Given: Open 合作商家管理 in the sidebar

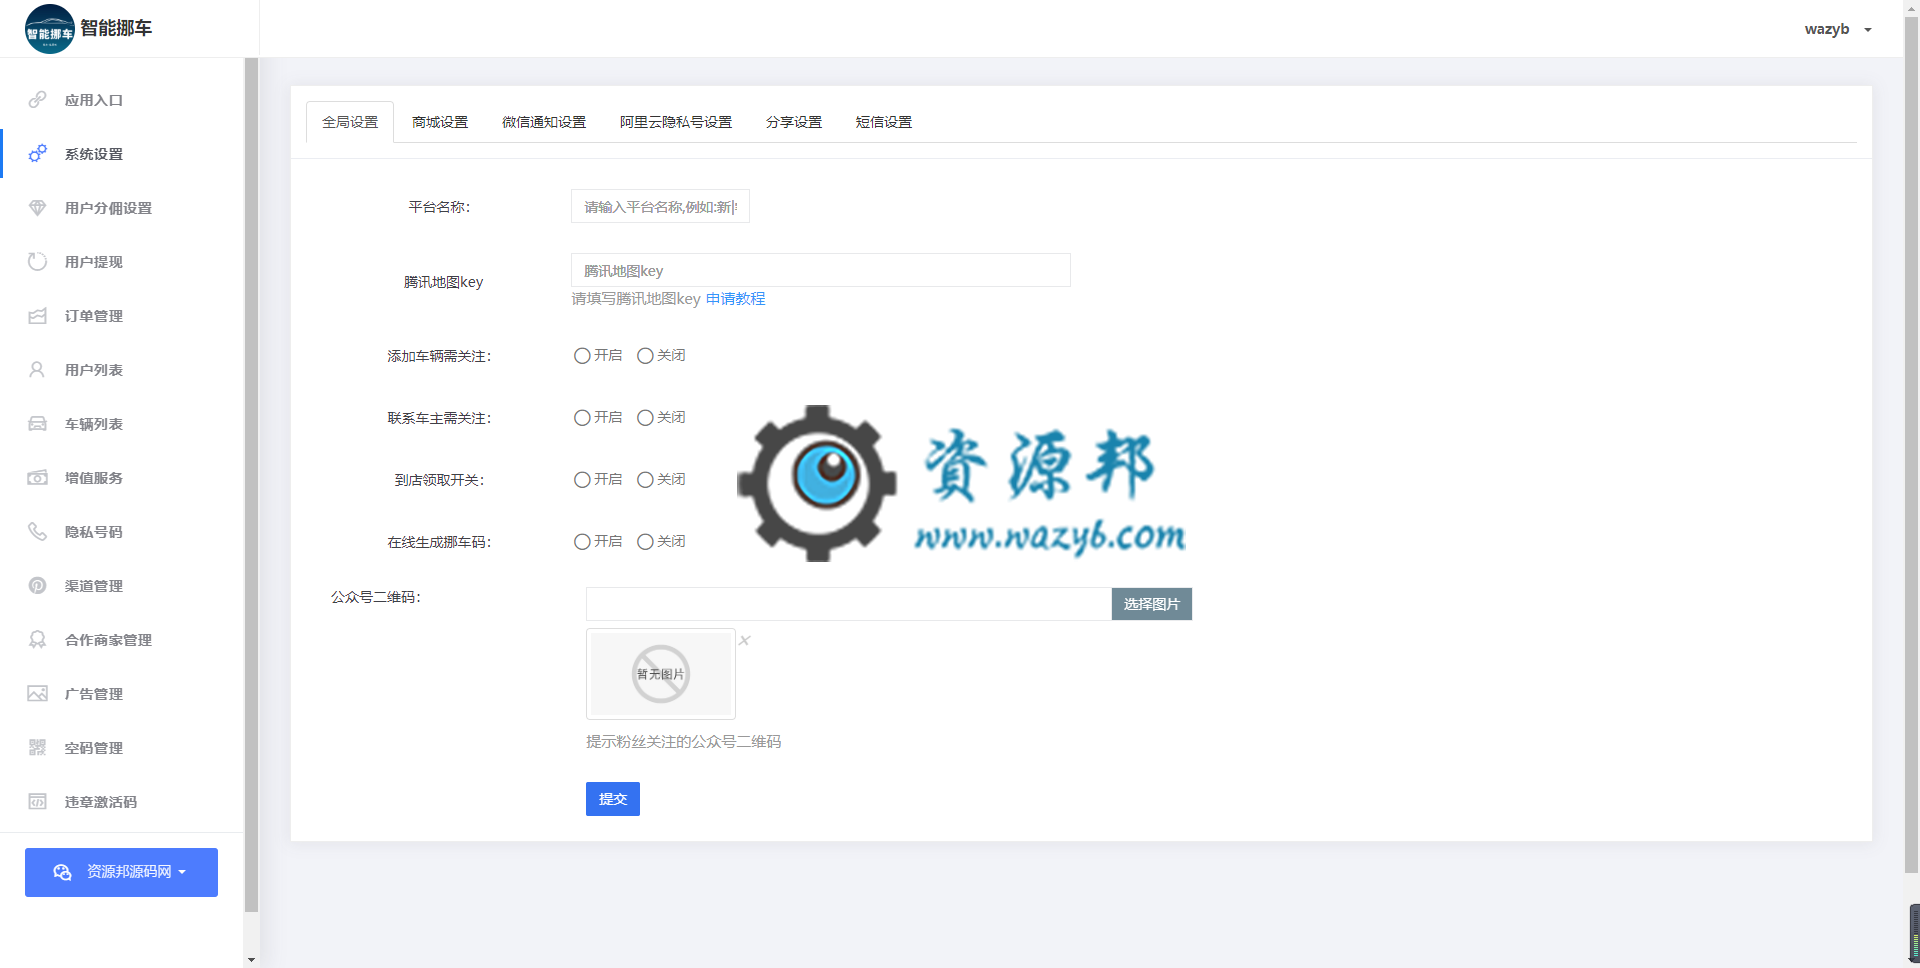Looking at the screenshot, I should pos(121,640).
